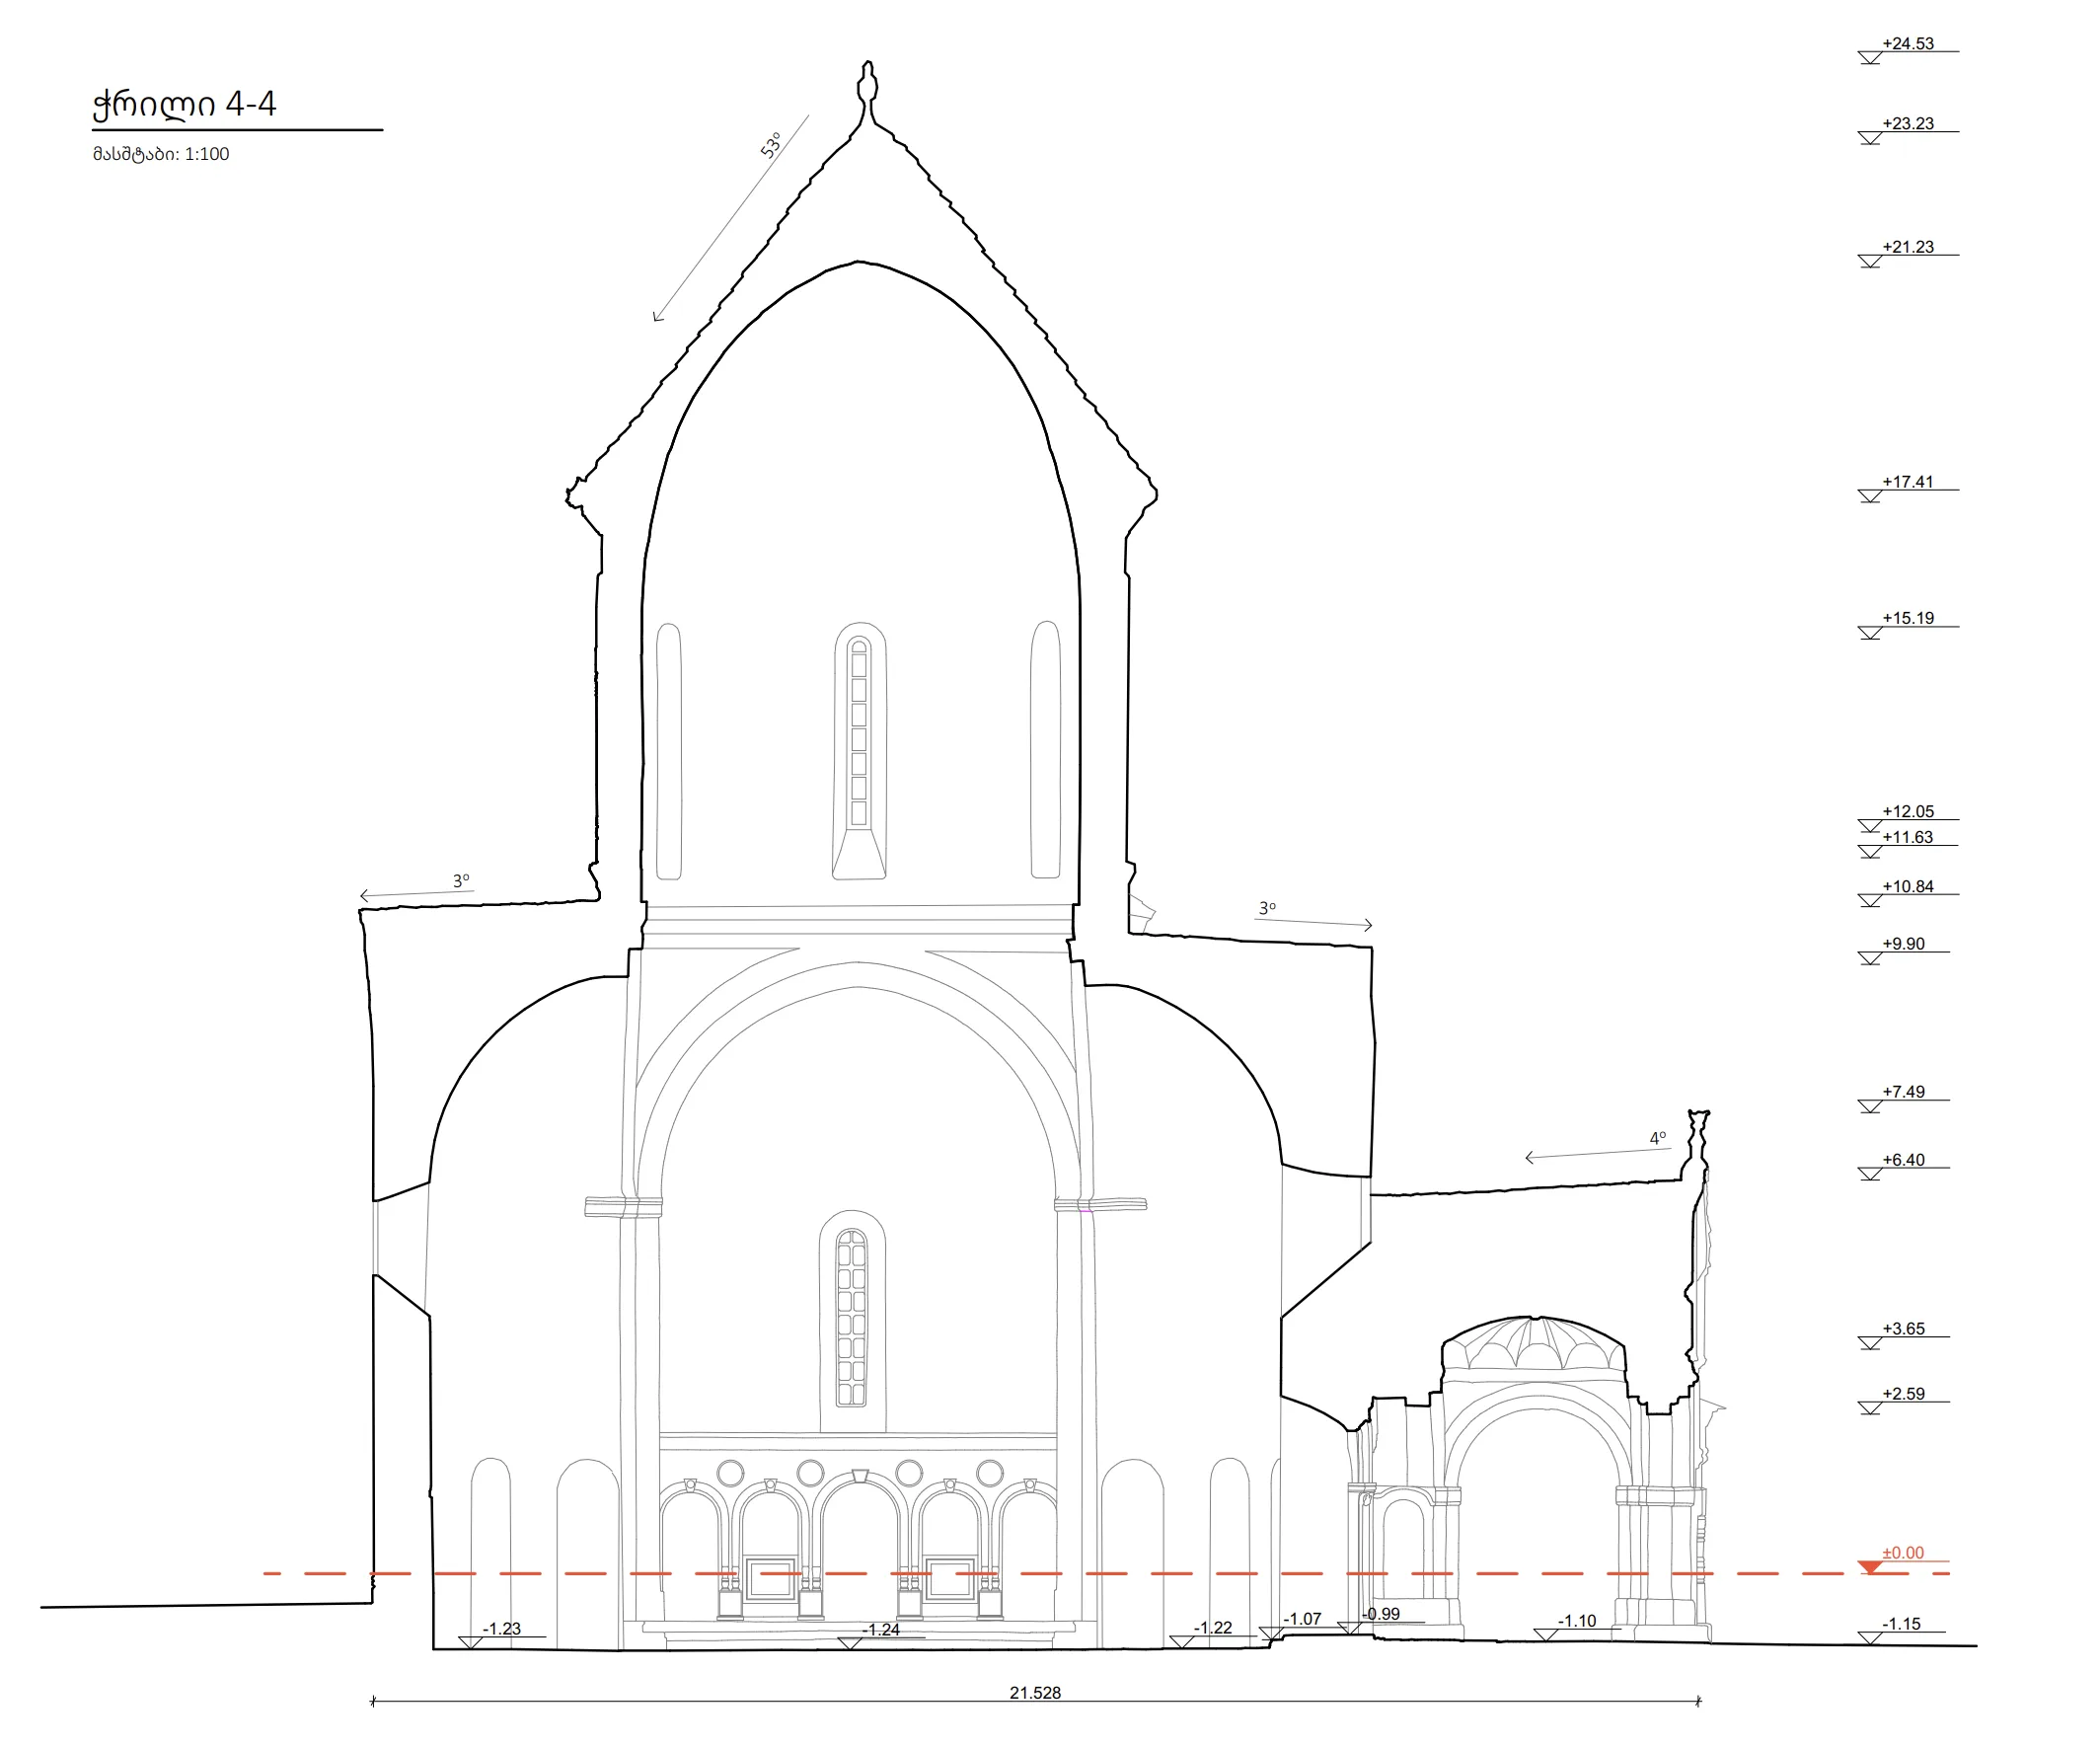Viewport: 2100px width, 1748px height.
Task: Click the drawing title ჭრილი 4-4
Action: pyautogui.click(x=184, y=104)
